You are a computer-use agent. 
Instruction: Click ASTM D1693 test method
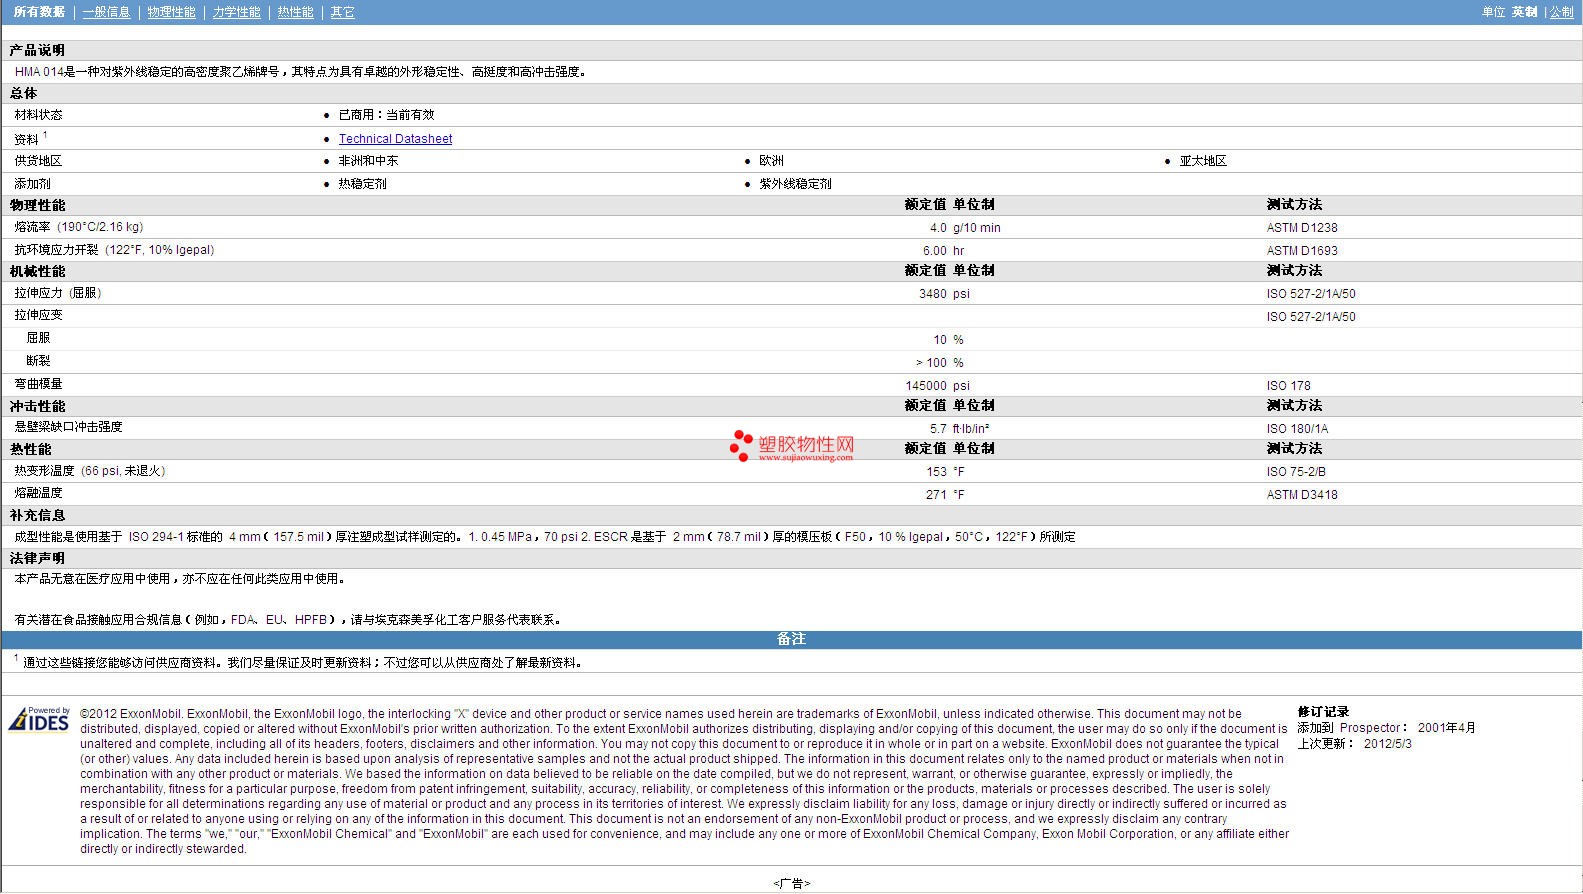[1302, 251]
